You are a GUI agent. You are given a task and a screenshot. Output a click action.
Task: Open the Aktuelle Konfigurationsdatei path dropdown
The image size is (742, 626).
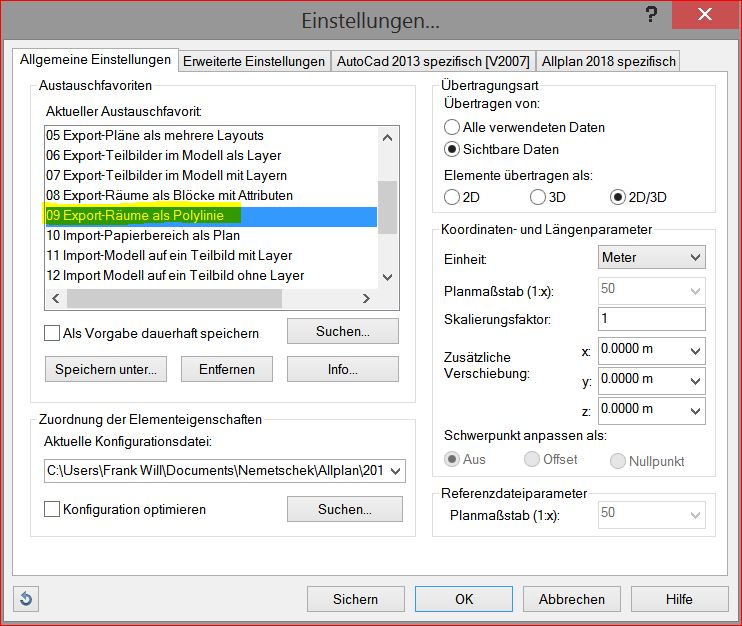[x=395, y=470]
